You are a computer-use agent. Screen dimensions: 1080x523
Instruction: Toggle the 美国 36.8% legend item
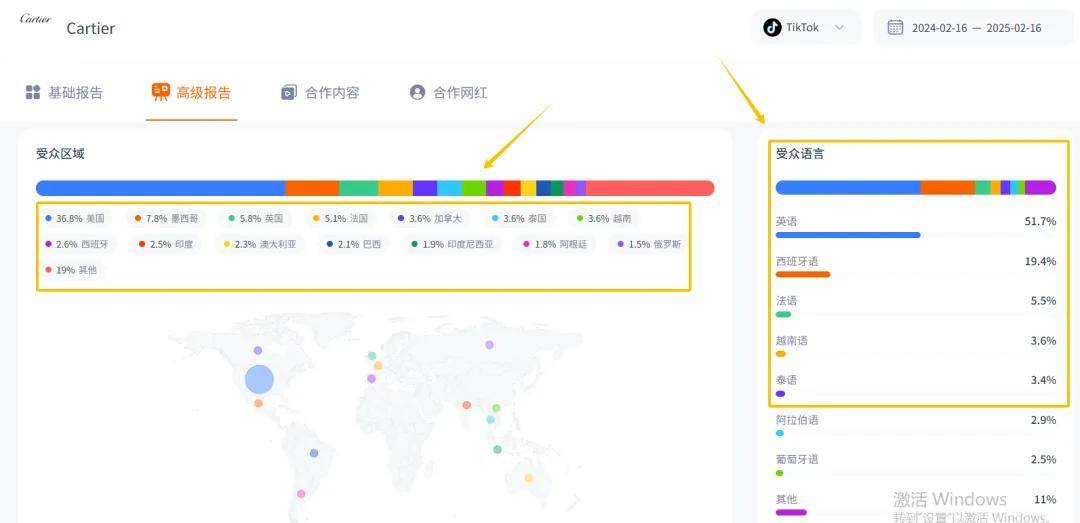(x=75, y=218)
